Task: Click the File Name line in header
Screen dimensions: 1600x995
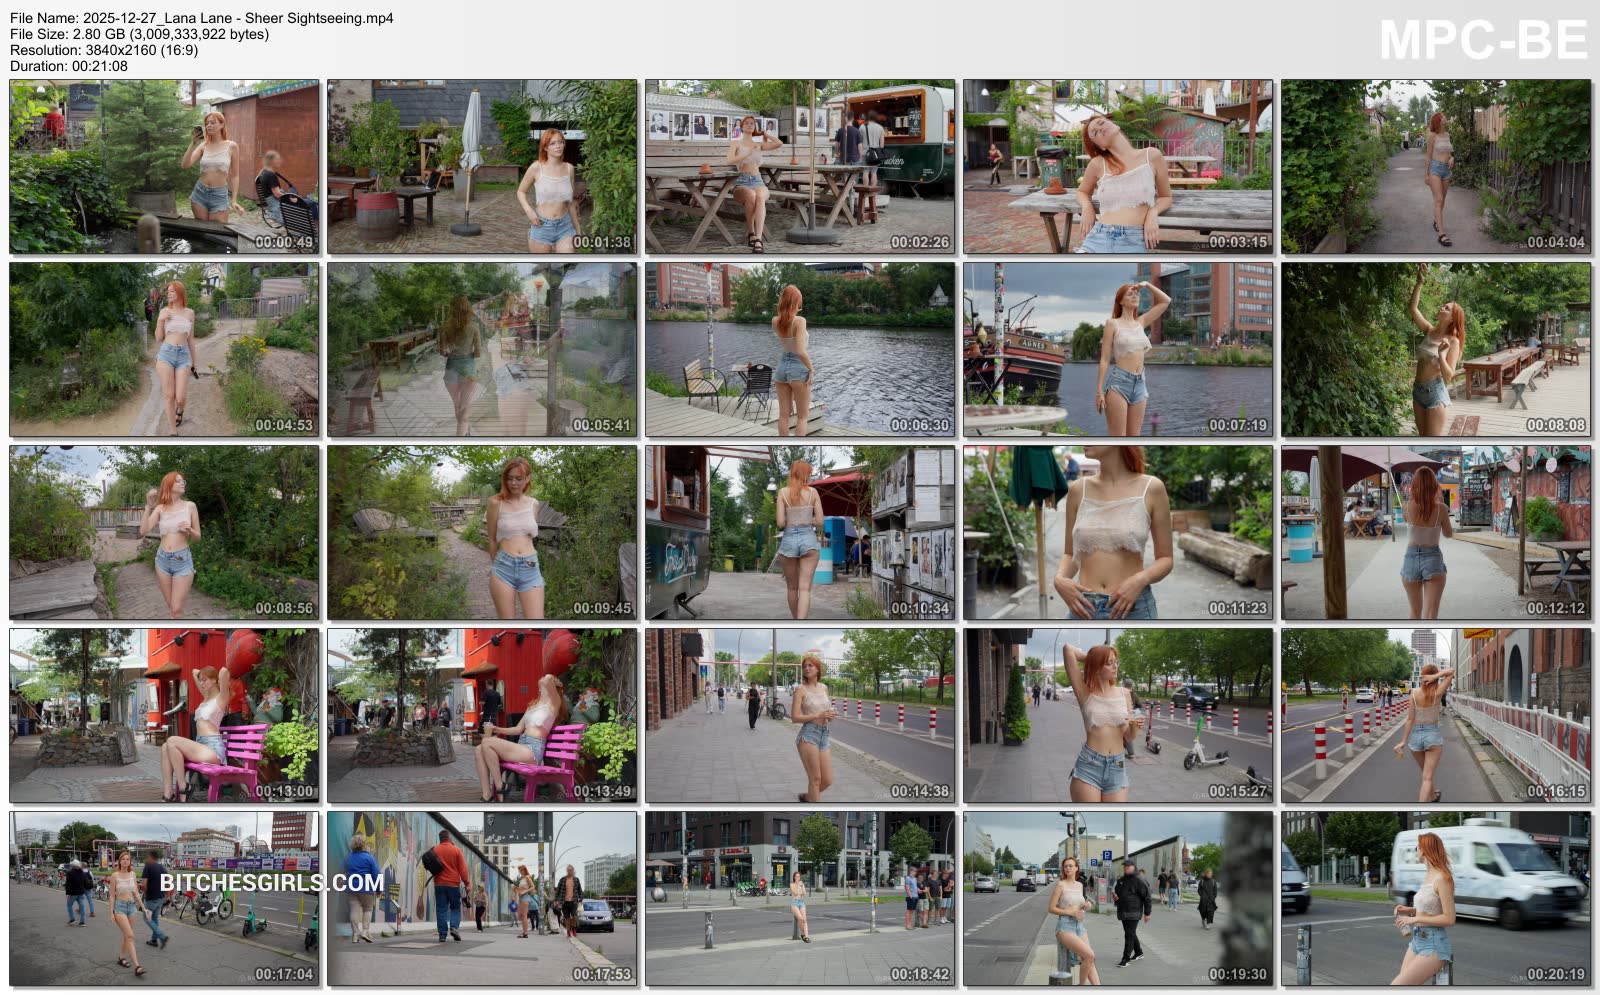Action: point(202,18)
